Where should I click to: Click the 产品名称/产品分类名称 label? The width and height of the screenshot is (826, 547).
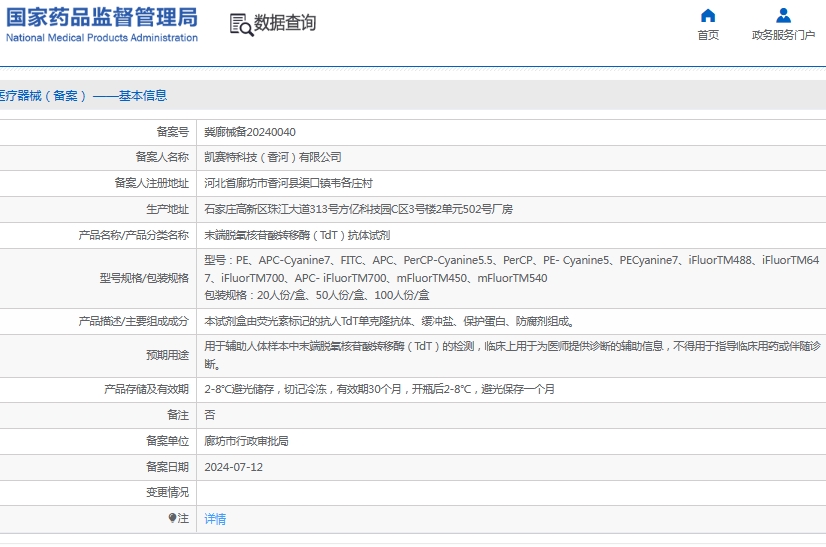pyautogui.click(x=133, y=235)
